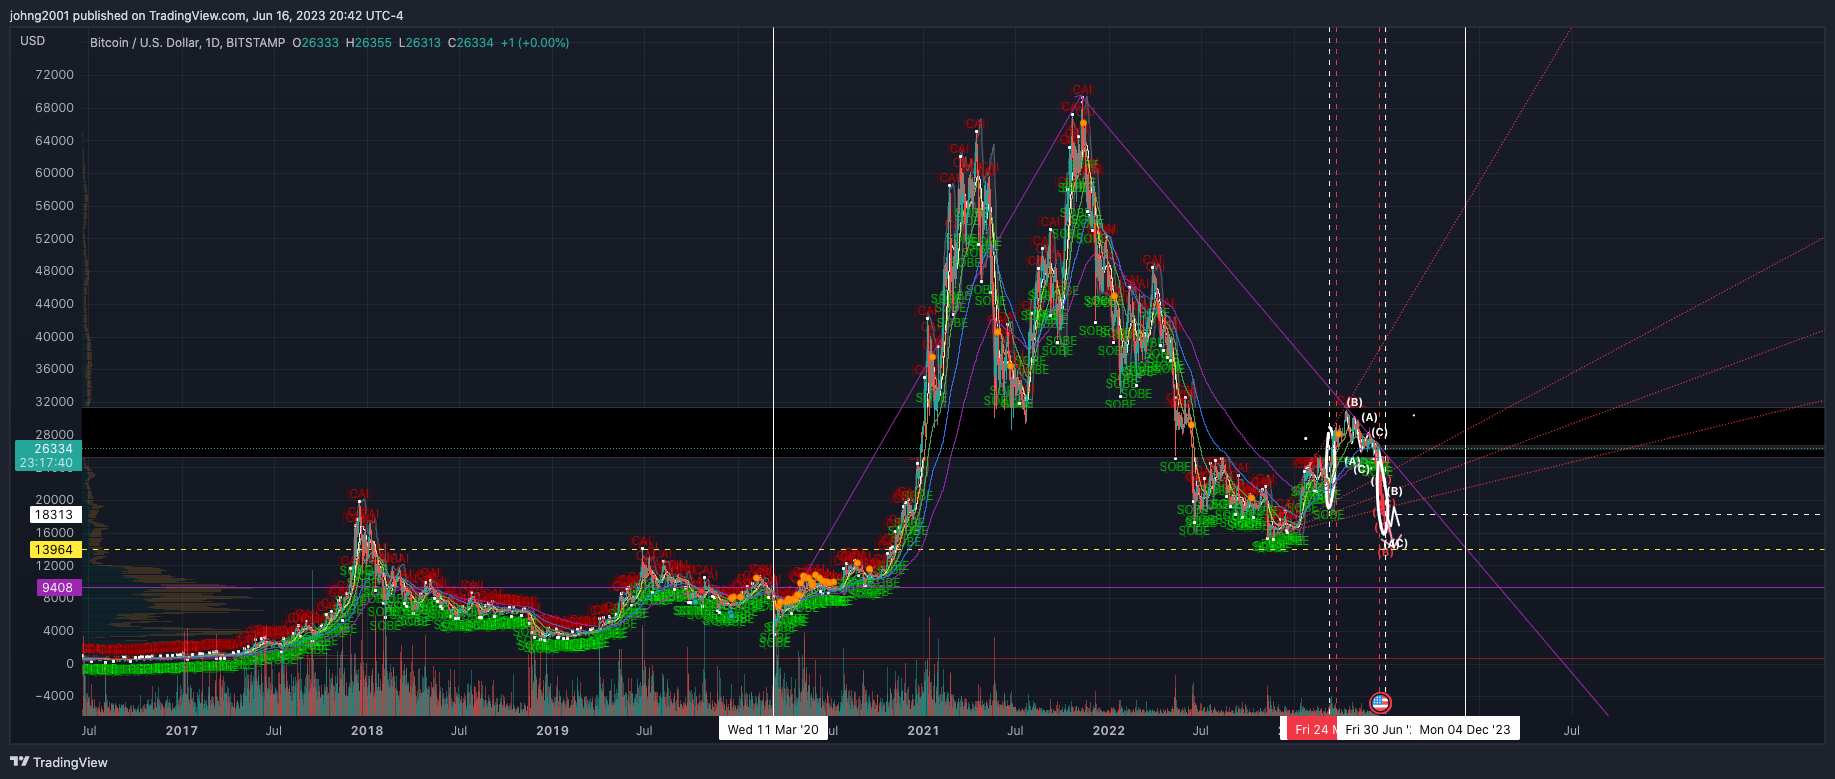Select the red 'Fri 24' date label
This screenshot has width=1835, height=779.
pos(1311,730)
